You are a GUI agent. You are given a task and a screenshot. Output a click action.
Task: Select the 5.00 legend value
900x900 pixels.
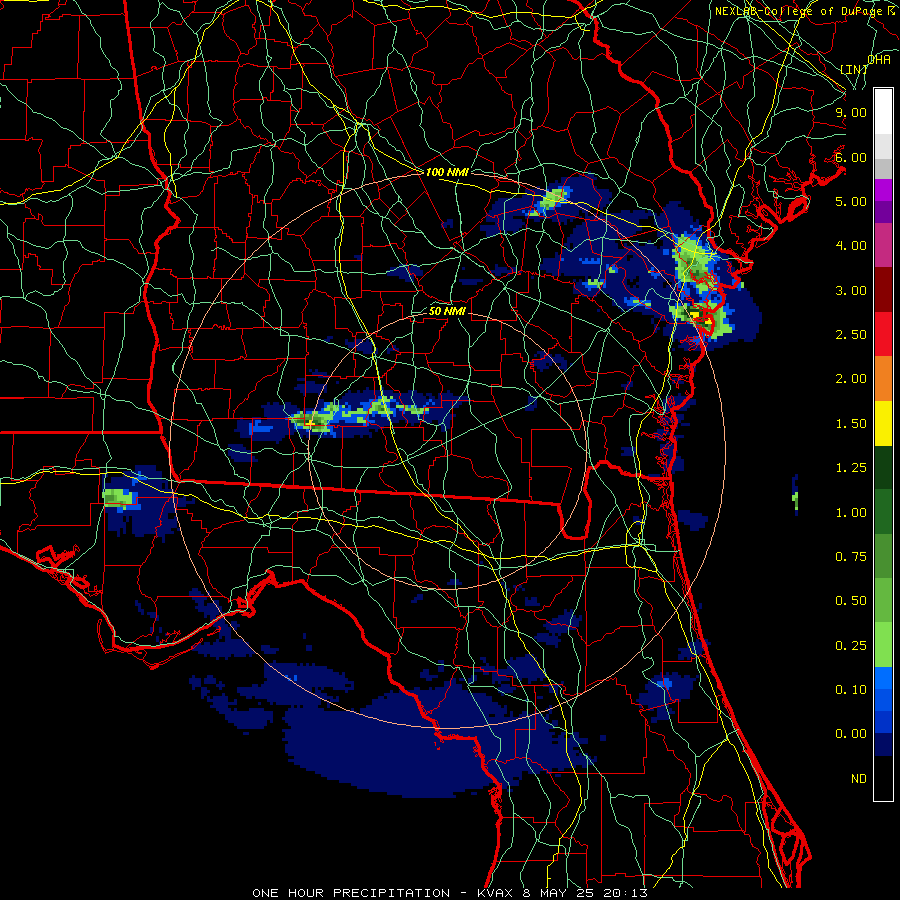[851, 201]
